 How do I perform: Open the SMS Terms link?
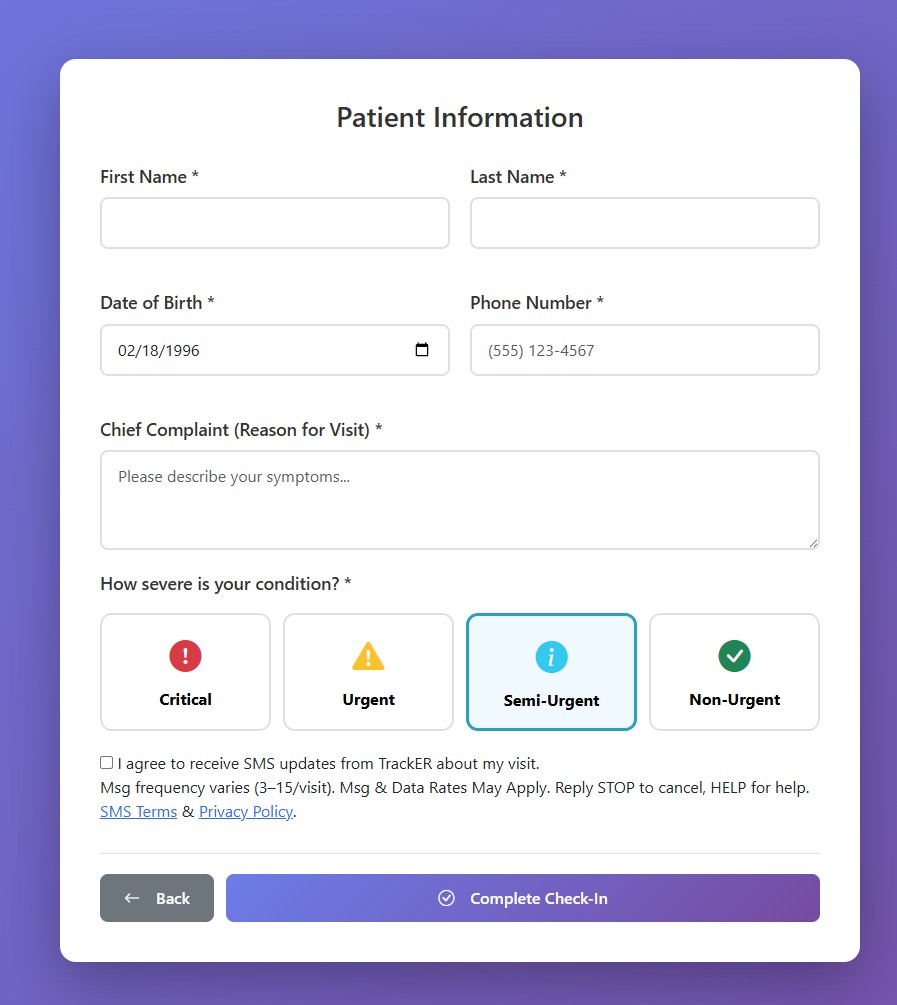pyautogui.click(x=138, y=811)
